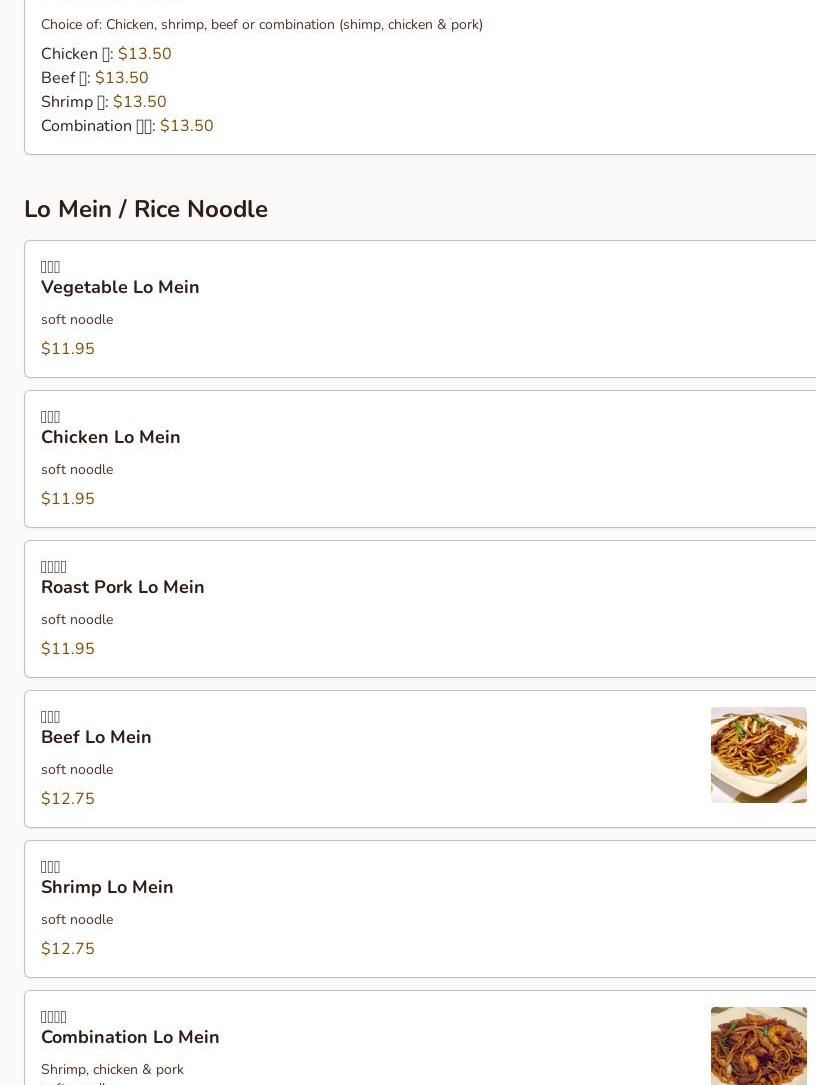This screenshot has width=816, height=1085.
Task: Open the Shrimp Lo Mein item
Action: point(107,887)
